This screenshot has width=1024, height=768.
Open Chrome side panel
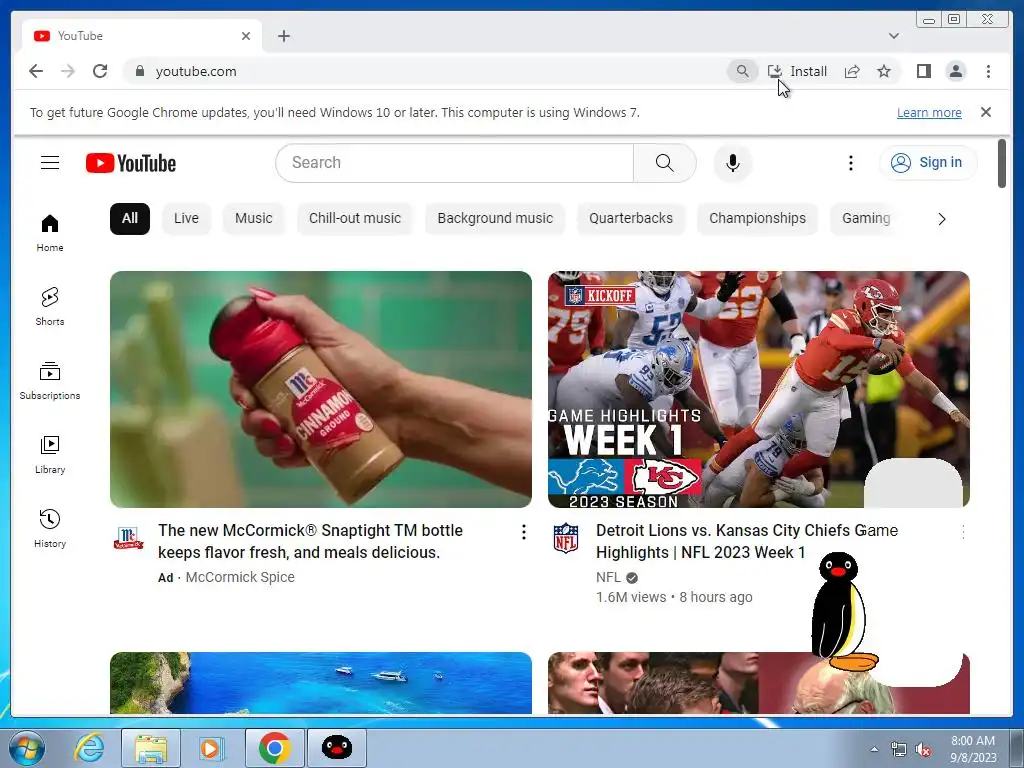pos(923,71)
